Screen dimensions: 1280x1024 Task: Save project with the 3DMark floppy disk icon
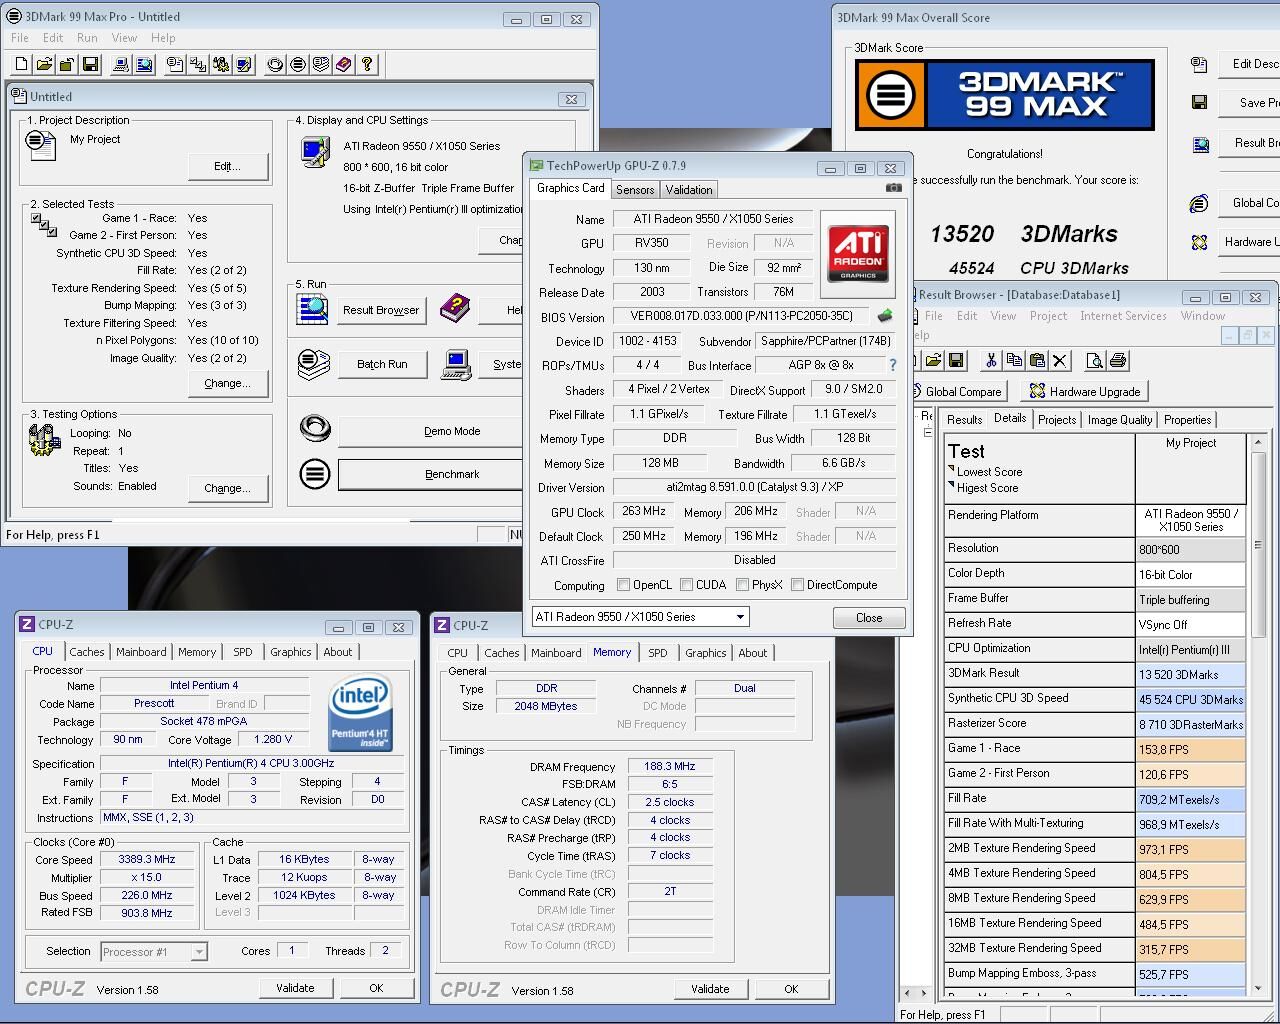coord(90,65)
